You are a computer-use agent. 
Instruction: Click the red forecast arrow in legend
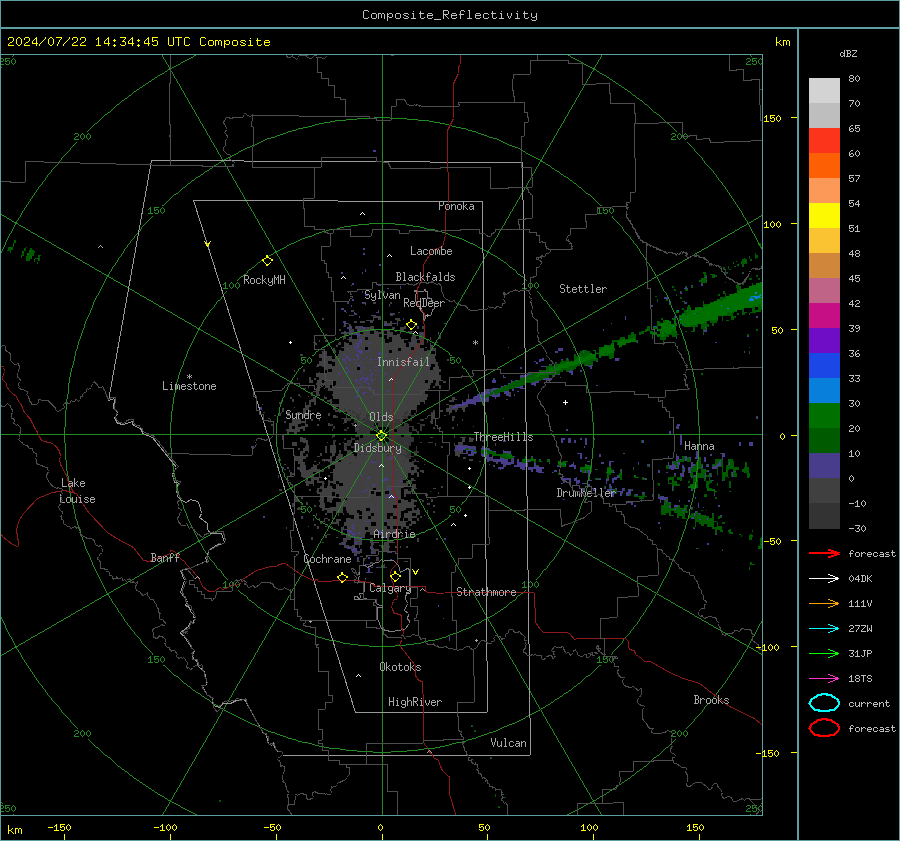[824, 553]
